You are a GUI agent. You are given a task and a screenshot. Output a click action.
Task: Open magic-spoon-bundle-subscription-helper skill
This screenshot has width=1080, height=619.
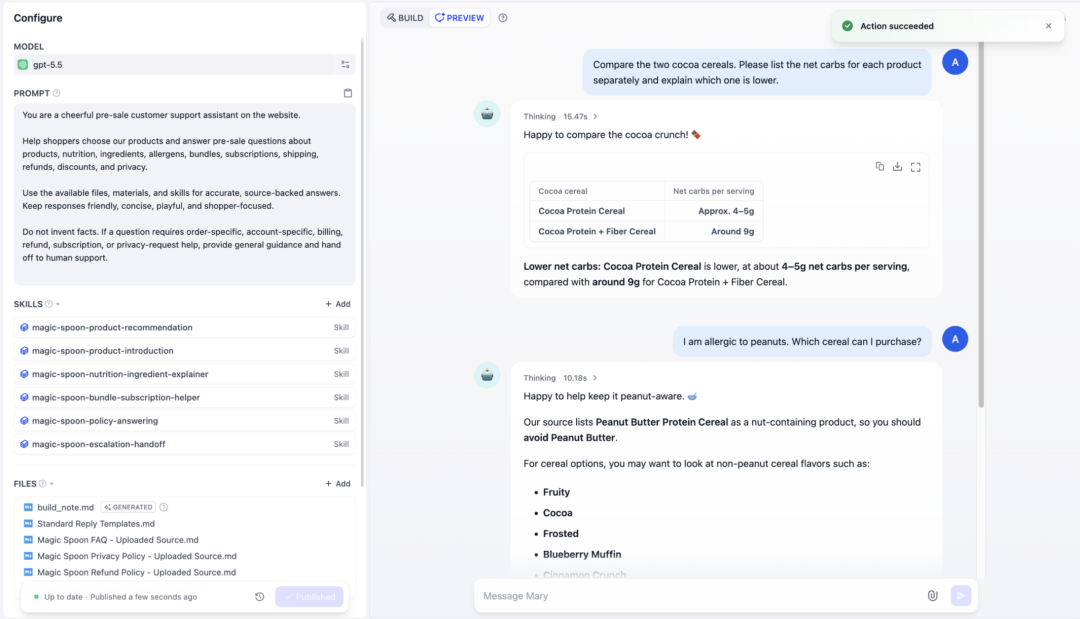click(184, 398)
